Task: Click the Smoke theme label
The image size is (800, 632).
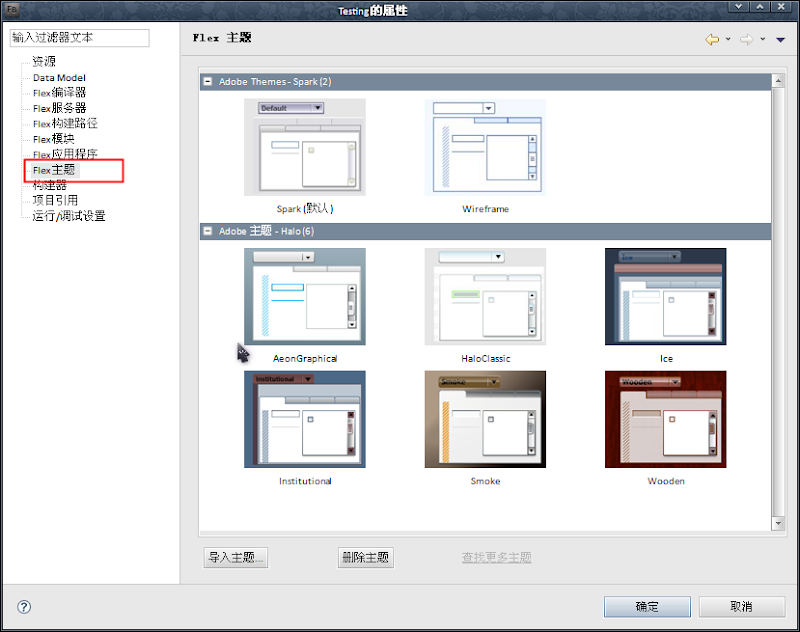Action: (x=485, y=481)
